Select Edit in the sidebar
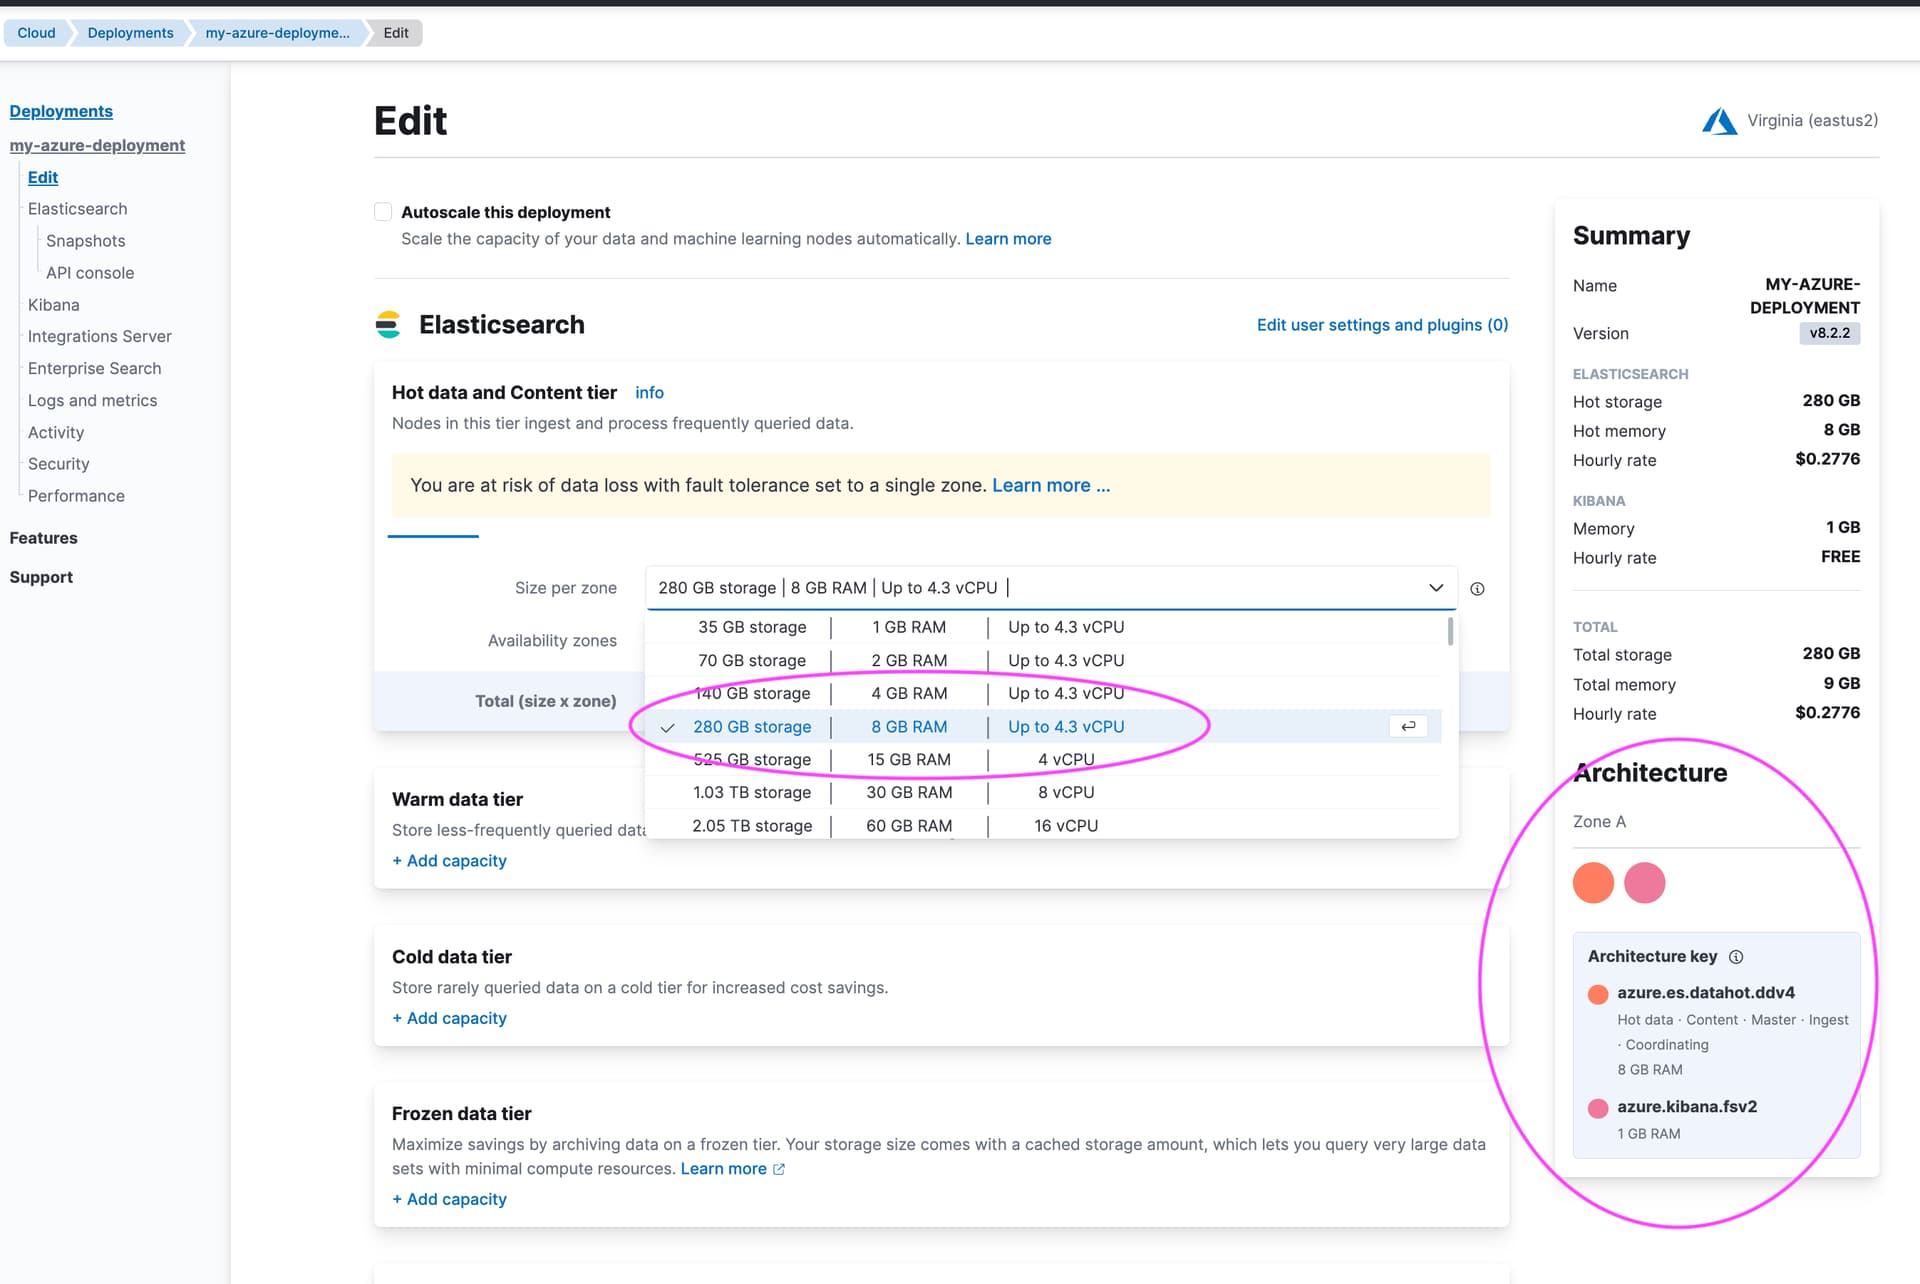This screenshot has height=1284, width=1920. 43,177
